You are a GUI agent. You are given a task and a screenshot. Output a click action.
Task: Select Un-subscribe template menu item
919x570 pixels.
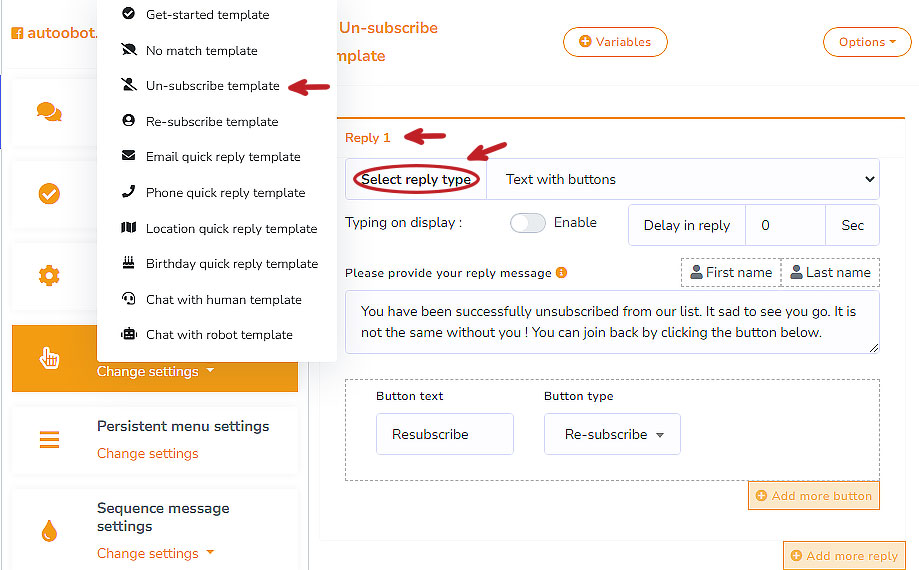(x=212, y=86)
